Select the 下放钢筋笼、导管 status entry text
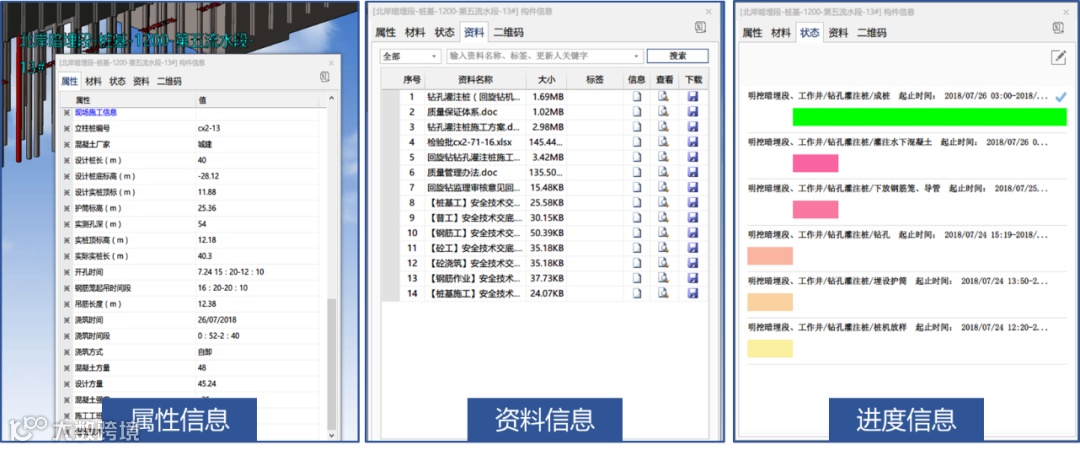The height and width of the screenshot is (450, 1080). [897, 188]
